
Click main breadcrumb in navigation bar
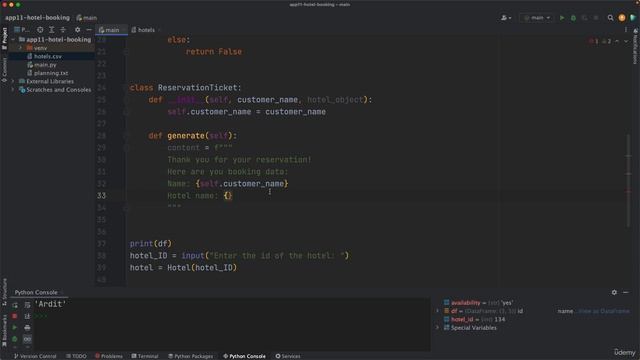(87, 18)
